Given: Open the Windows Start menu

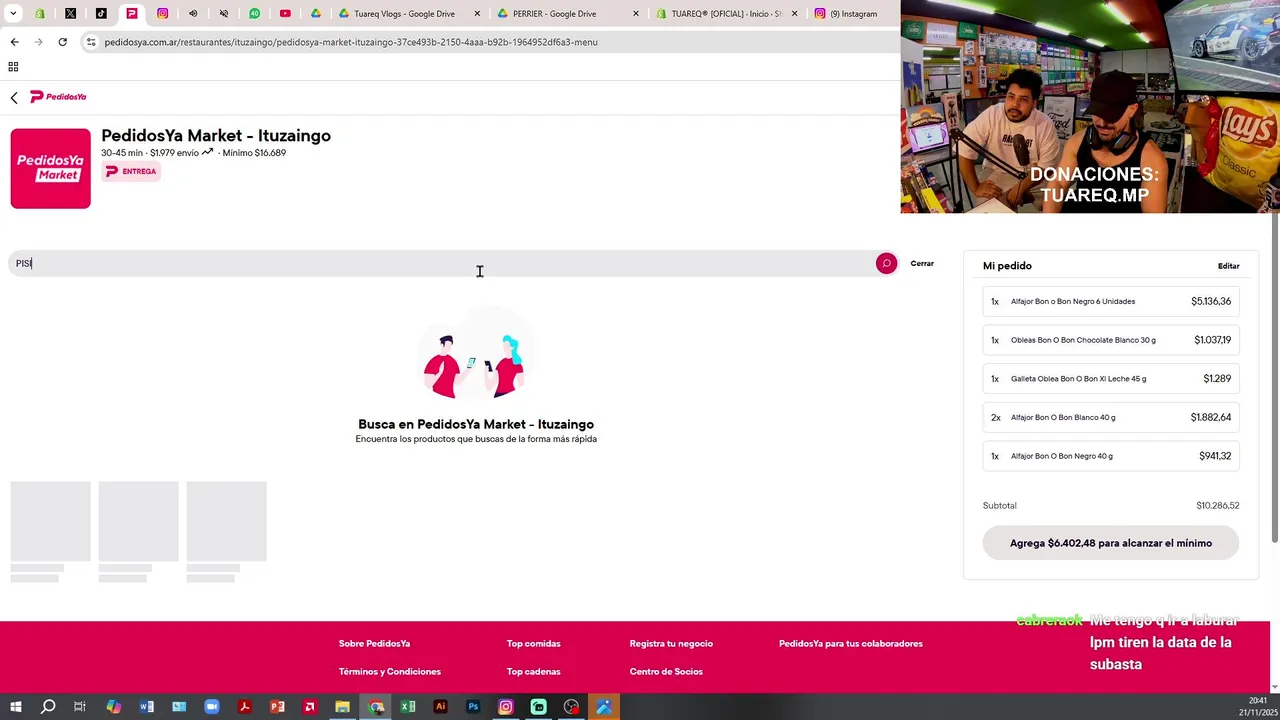Looking at the screenshot, I should pyautogui.click(x=15, y=707).
